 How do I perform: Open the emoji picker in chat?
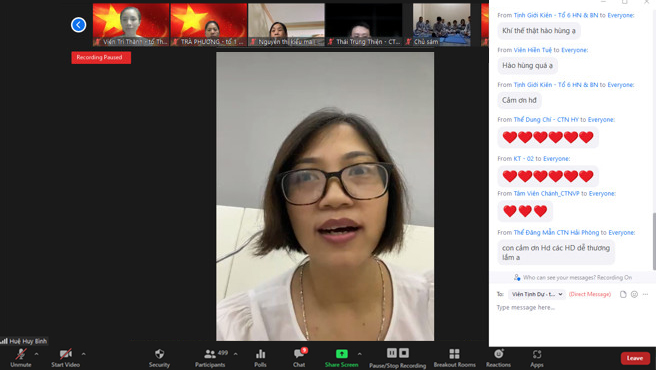[634, 294]
